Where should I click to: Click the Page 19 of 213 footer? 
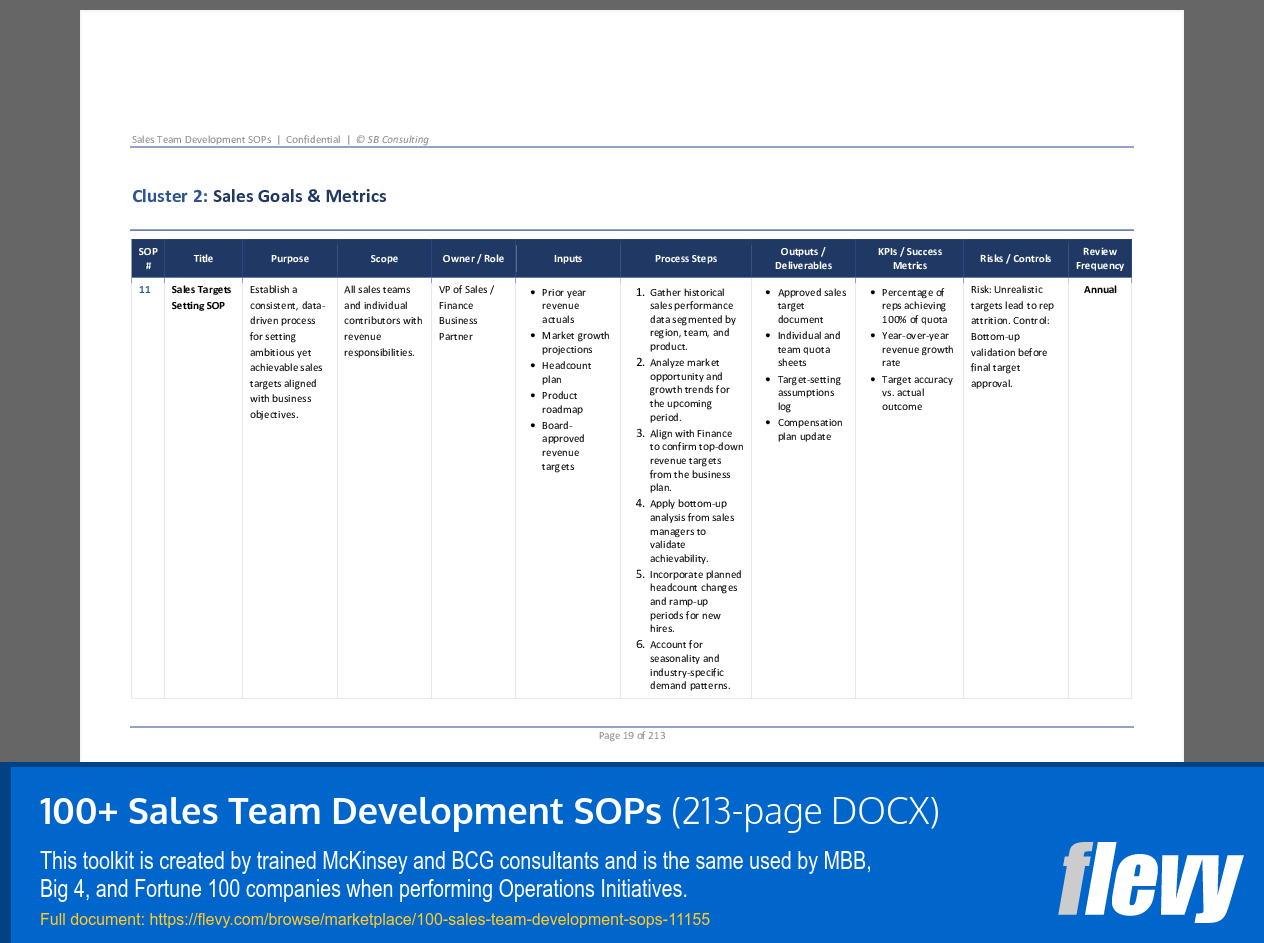click(x=632, y=735)
